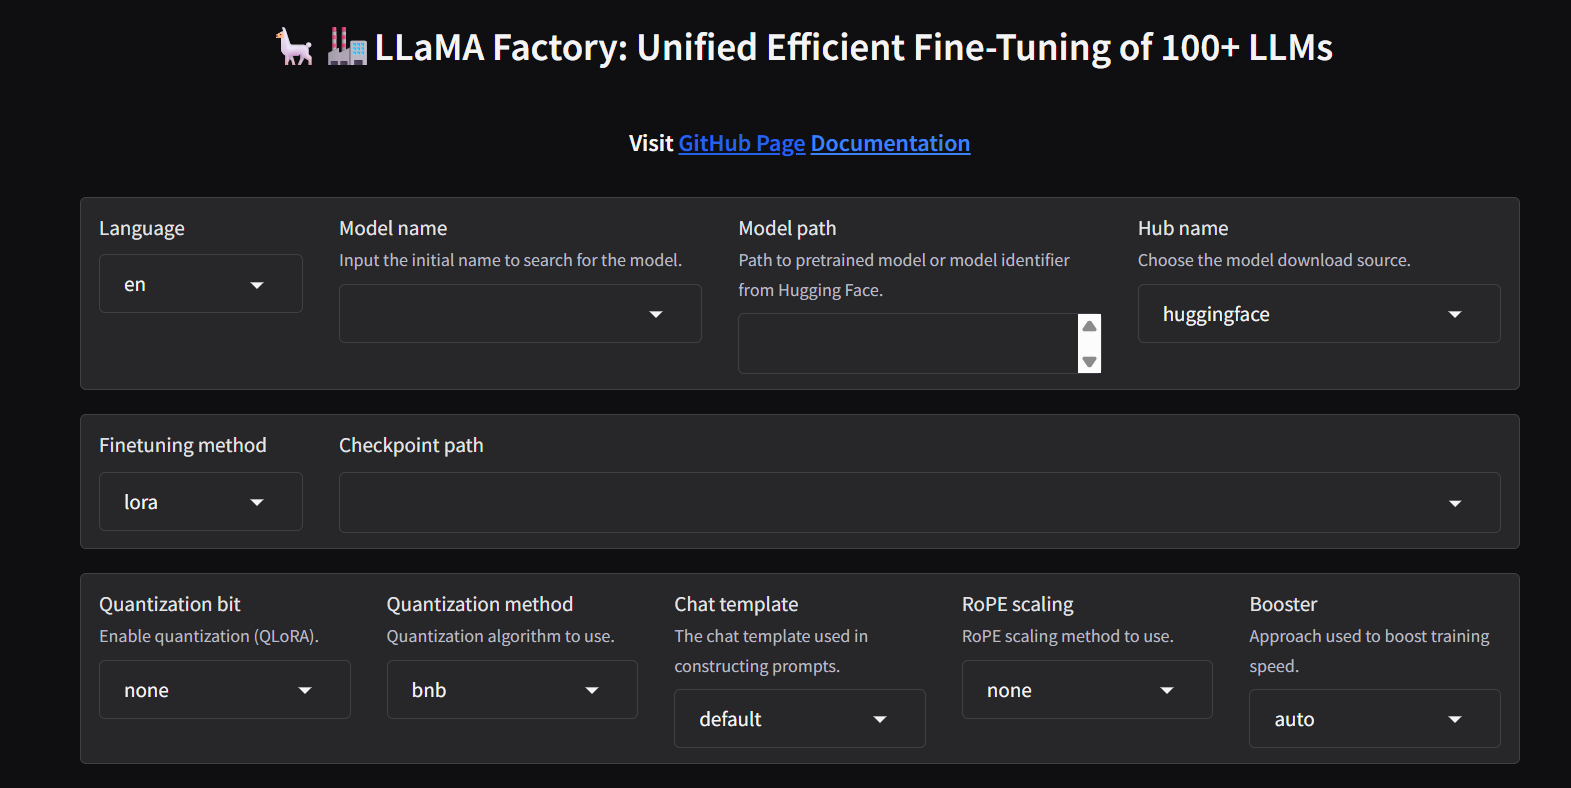Image resolution: width=1571 pixels, height=788 pixels.
Task: Expand the Model name dropdown
Action: click(x=519, y=313)
